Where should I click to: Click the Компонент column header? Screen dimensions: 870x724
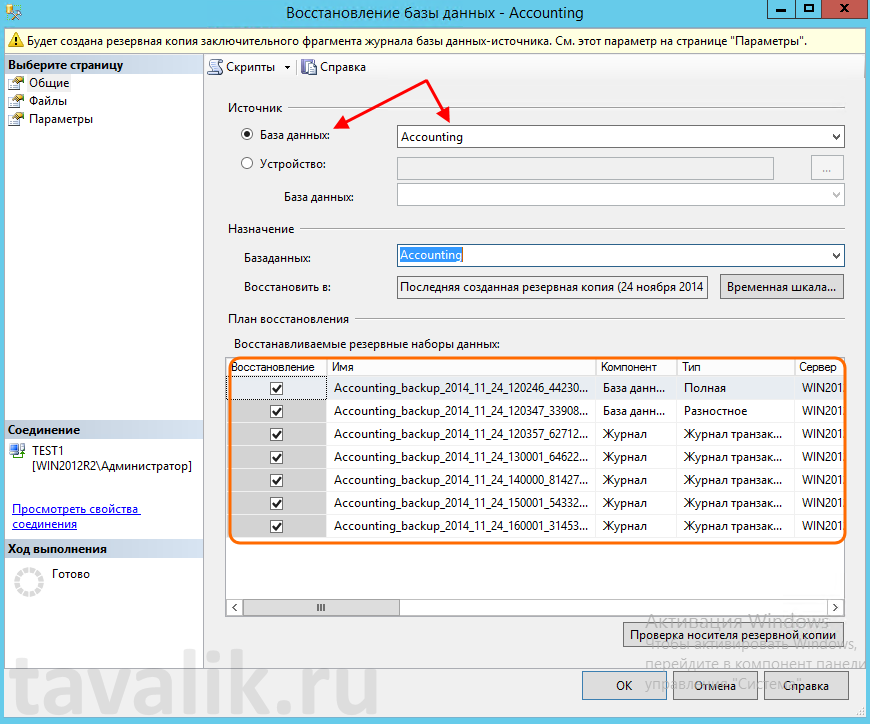click(636, 367)
